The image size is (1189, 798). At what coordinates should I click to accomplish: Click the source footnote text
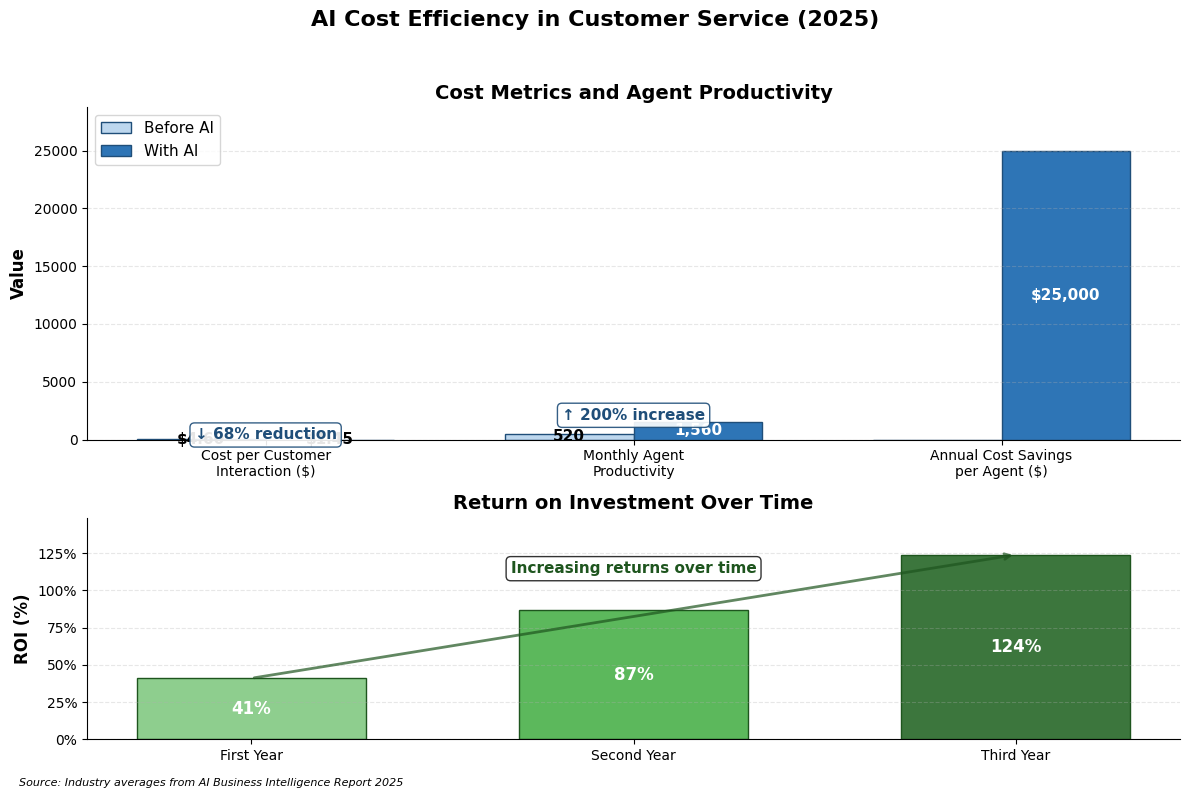211,783
